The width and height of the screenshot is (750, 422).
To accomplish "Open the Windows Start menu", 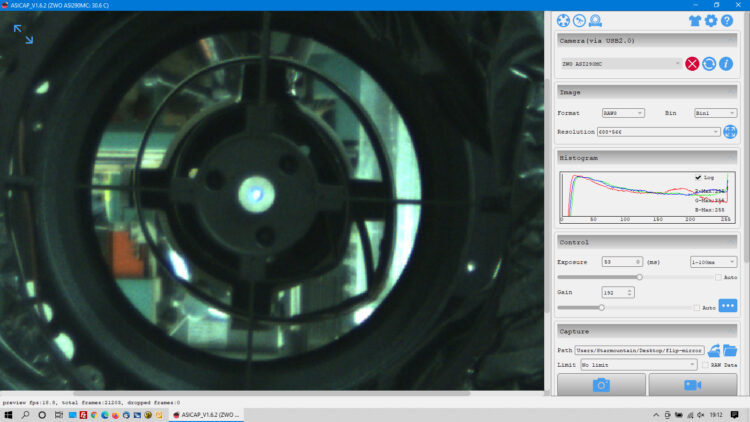I will (8, 415).
